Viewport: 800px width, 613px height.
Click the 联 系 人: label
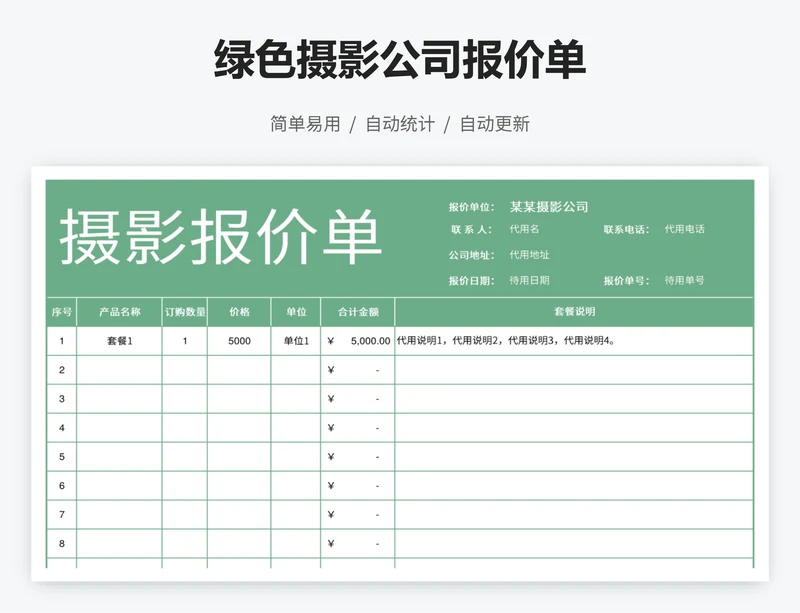(x=471, y=230)
